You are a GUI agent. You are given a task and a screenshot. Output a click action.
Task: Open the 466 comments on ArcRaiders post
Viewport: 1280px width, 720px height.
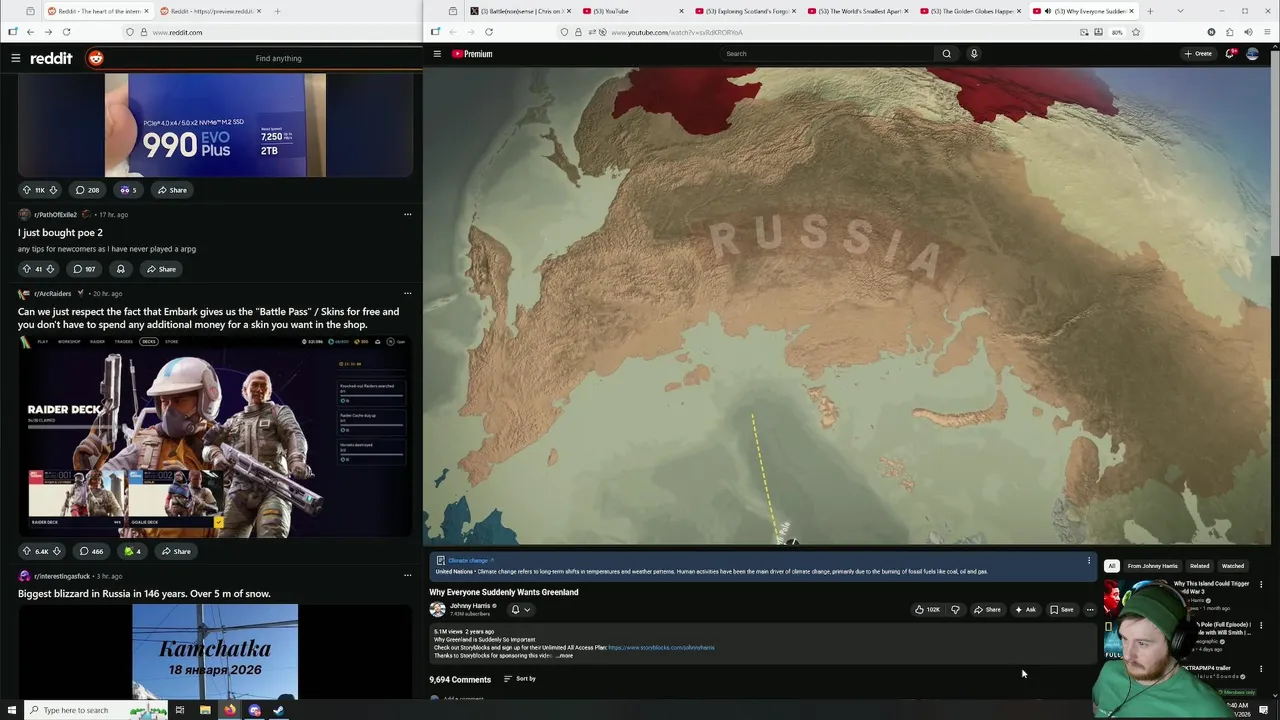[91, 551]
